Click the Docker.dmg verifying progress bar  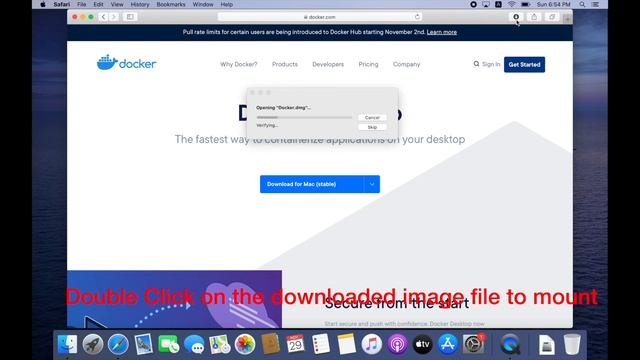point(304,118)
